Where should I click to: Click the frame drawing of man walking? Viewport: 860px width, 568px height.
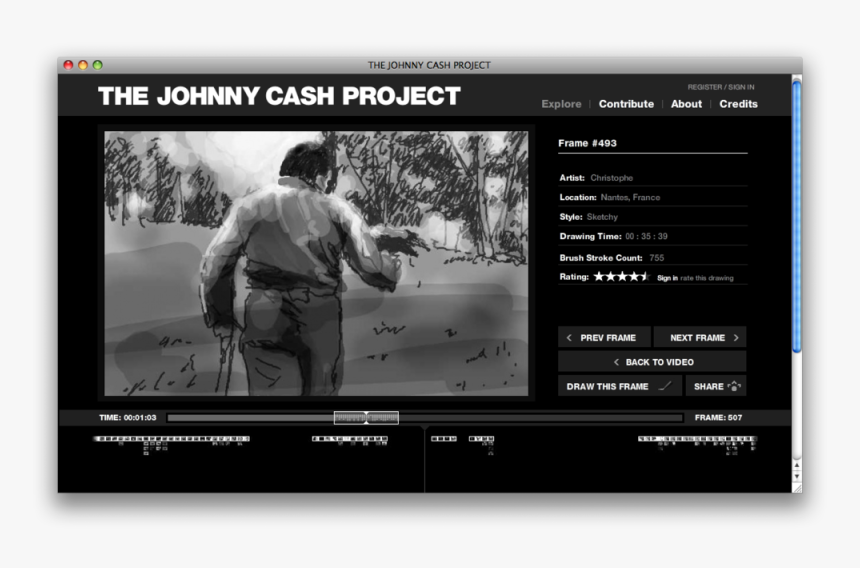316,263
